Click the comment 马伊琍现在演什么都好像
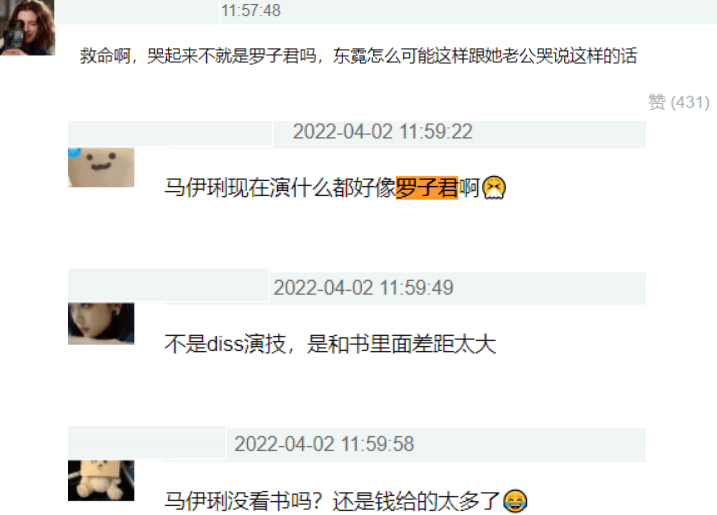This screenshot has width=717, height=515. 335,188
